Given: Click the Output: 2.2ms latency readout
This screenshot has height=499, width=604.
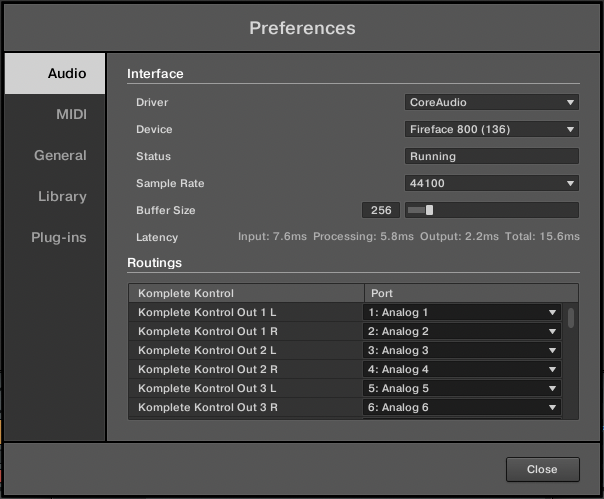Looking at the screenshot, I should 459,237.
